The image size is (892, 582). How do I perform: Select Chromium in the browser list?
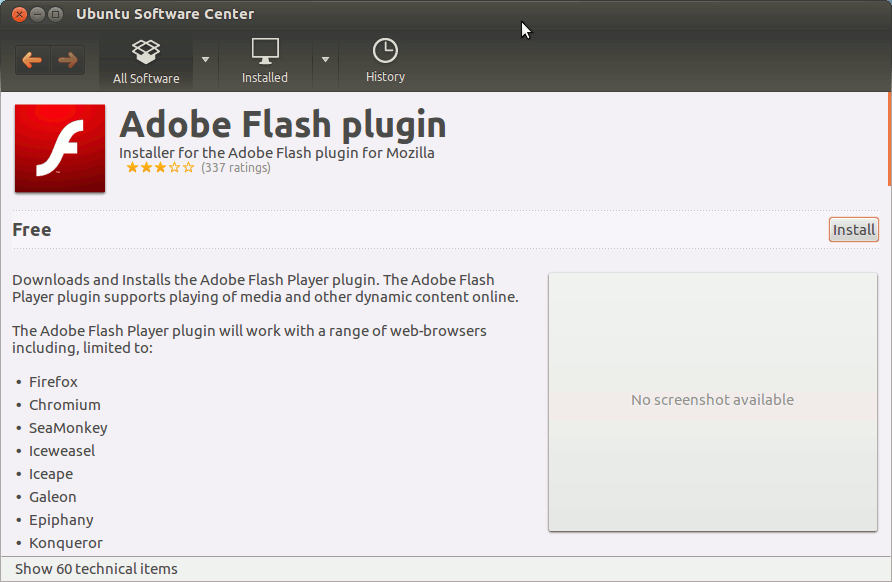(64, 404)
